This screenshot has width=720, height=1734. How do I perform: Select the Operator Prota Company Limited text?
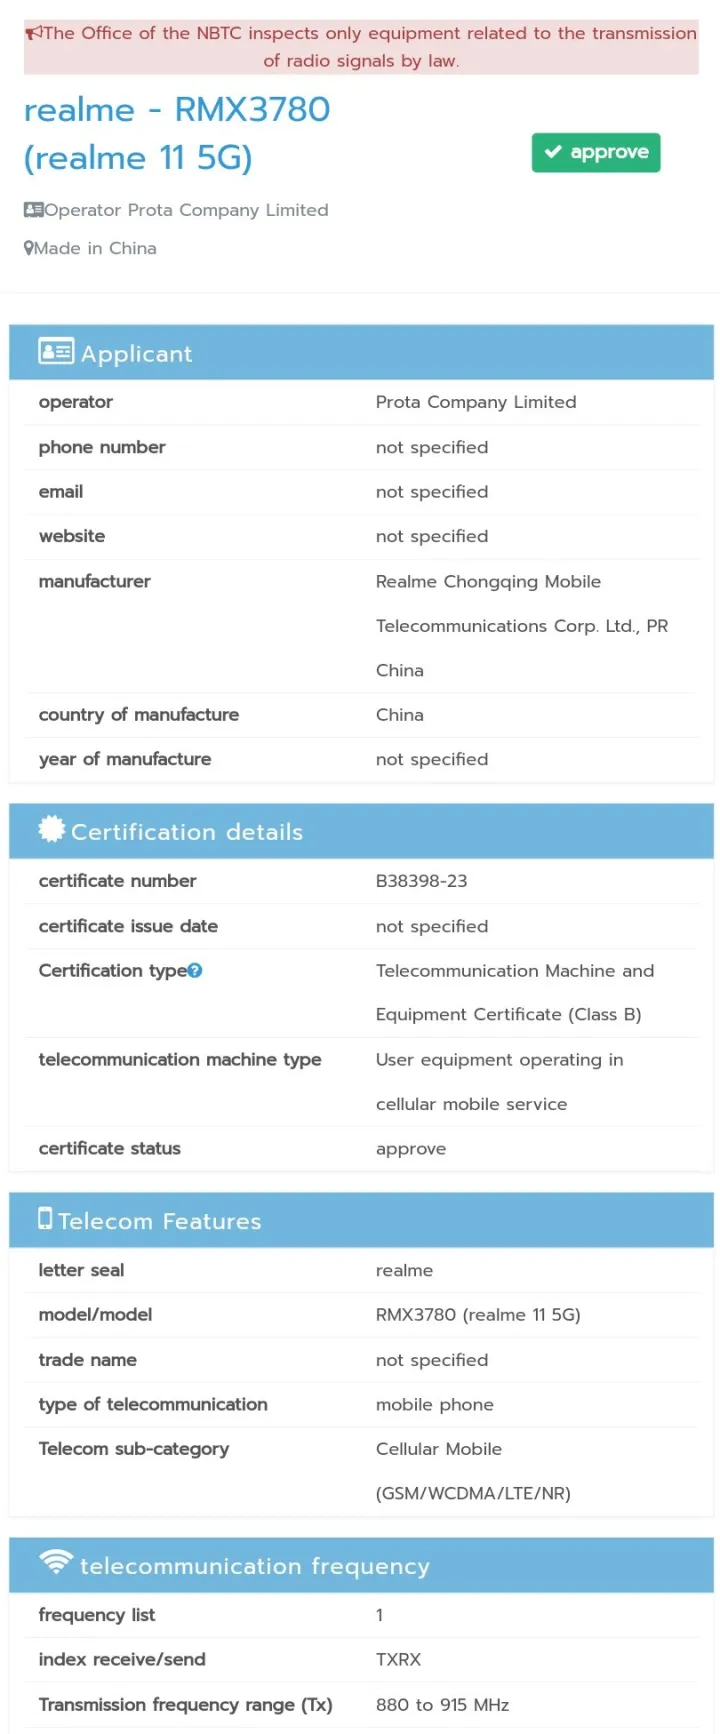coord(189,210)
